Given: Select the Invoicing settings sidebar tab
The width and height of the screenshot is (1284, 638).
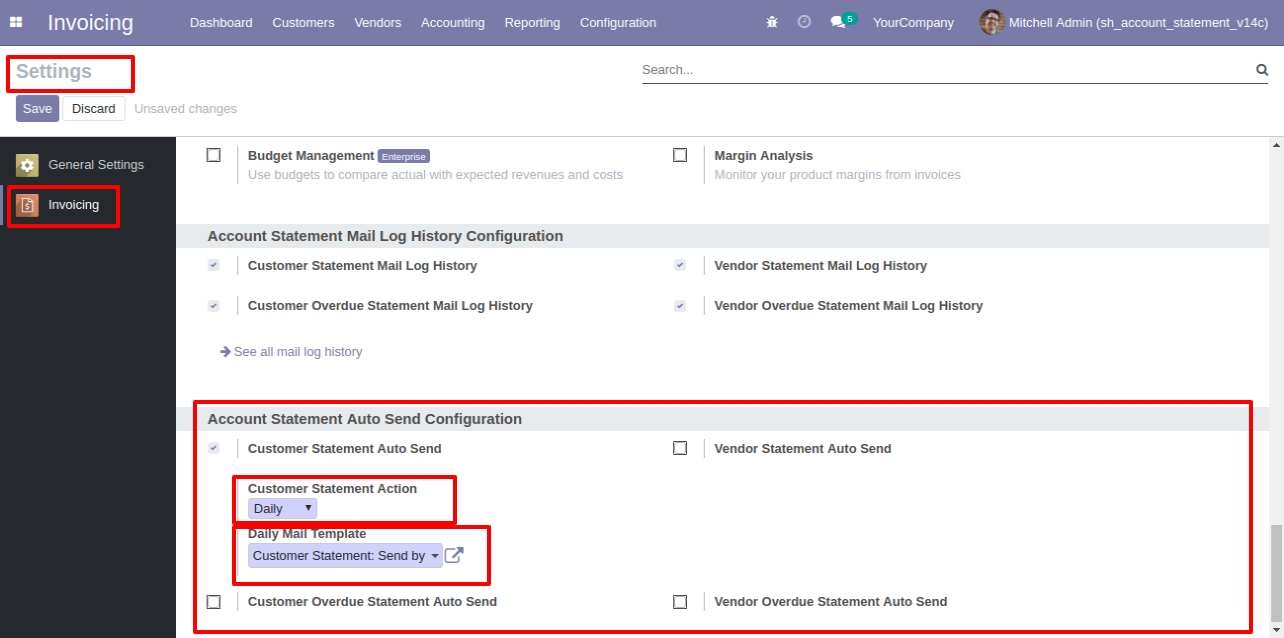Looking at the screenshot, I should tap(88, 205).
